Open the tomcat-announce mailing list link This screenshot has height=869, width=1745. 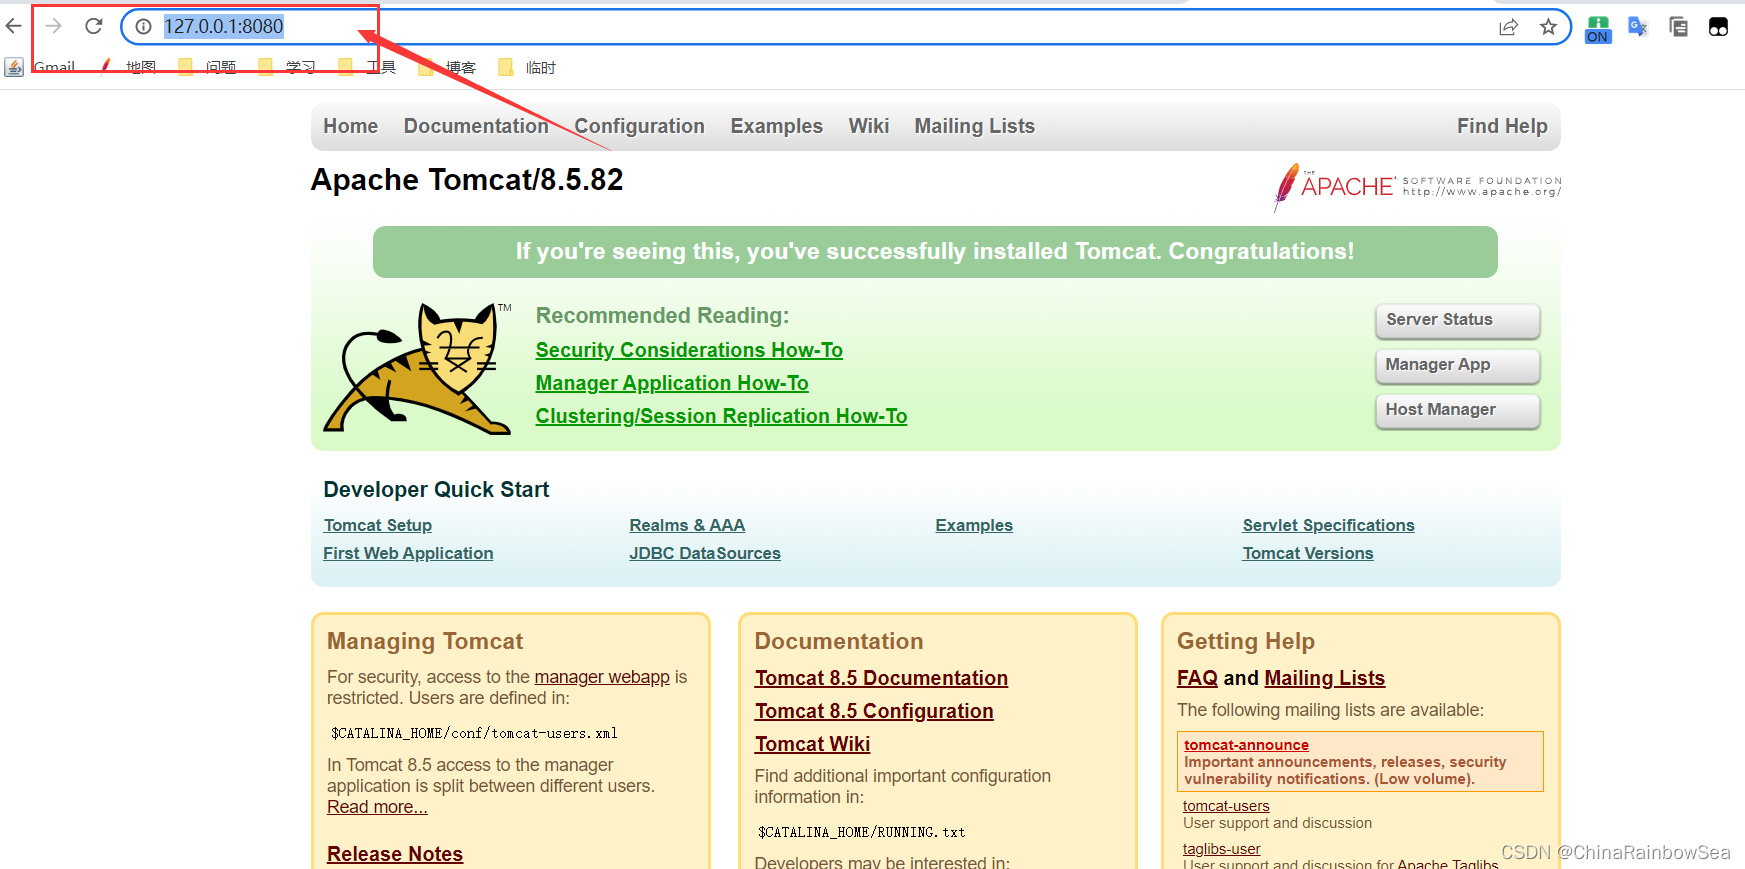coord(1246,745)
